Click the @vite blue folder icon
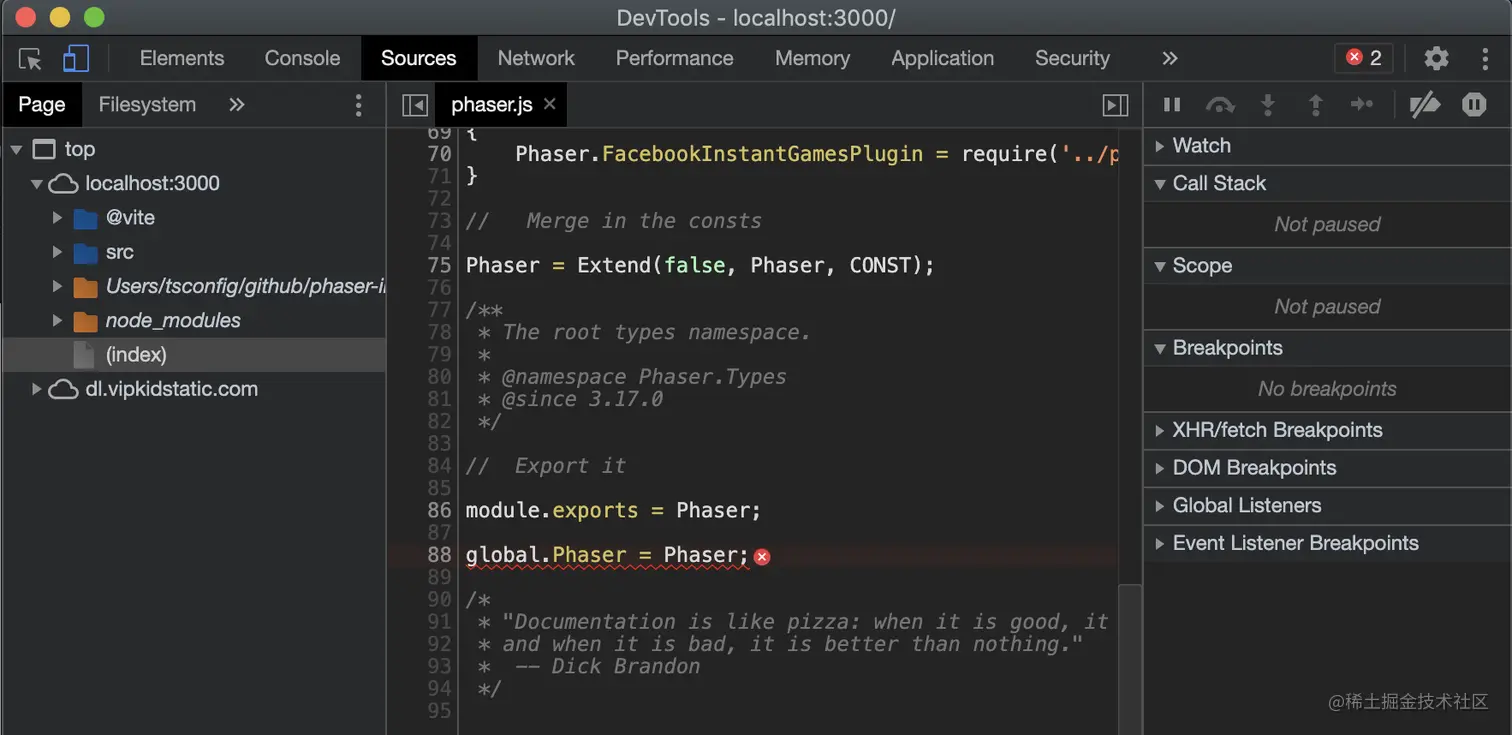1512x735 pixels. tap(85, 218)
